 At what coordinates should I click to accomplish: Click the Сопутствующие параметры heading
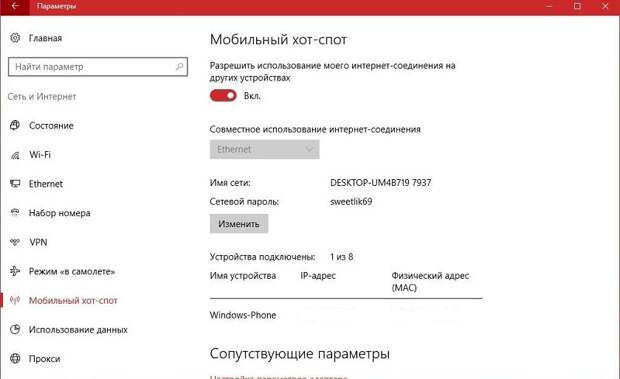[x=300, y=353]
